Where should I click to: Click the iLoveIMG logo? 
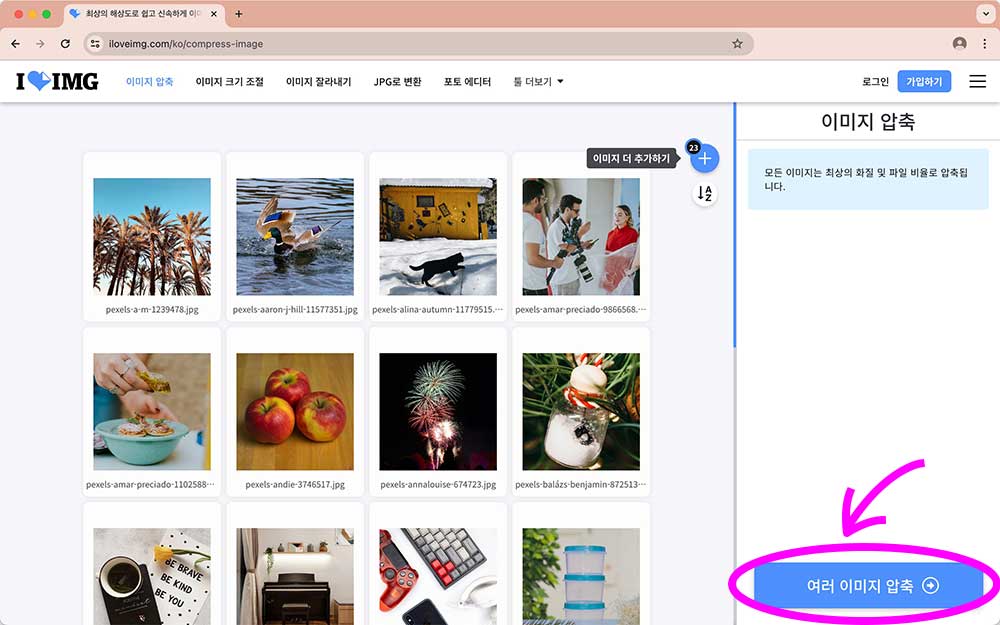click(57, 81)
